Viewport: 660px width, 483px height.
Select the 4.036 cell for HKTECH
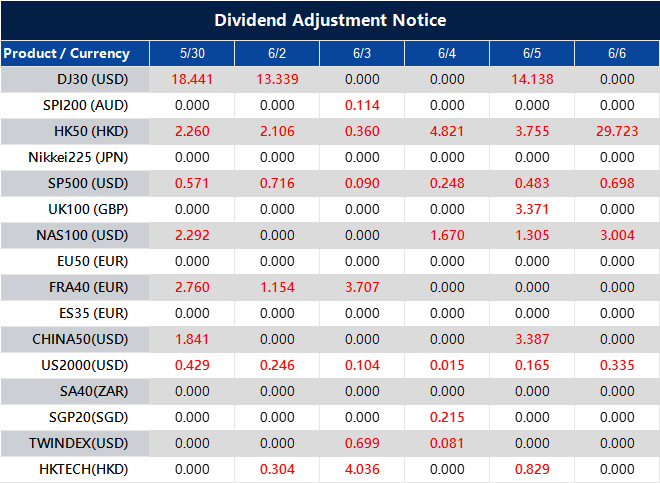[x=362, y=469]
